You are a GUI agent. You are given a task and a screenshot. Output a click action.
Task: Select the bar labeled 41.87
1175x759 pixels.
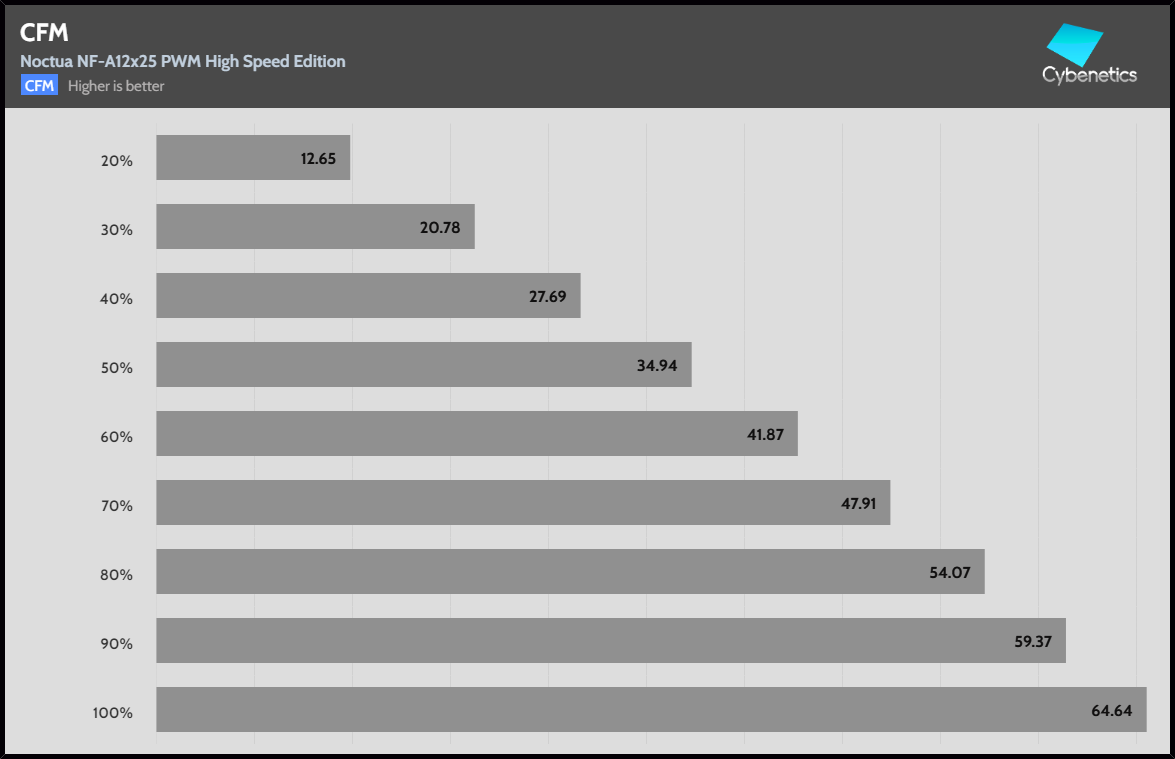click(476, 434)
